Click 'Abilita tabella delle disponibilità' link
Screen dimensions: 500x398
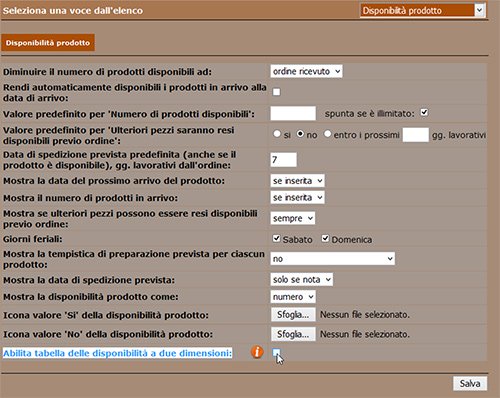117,353
